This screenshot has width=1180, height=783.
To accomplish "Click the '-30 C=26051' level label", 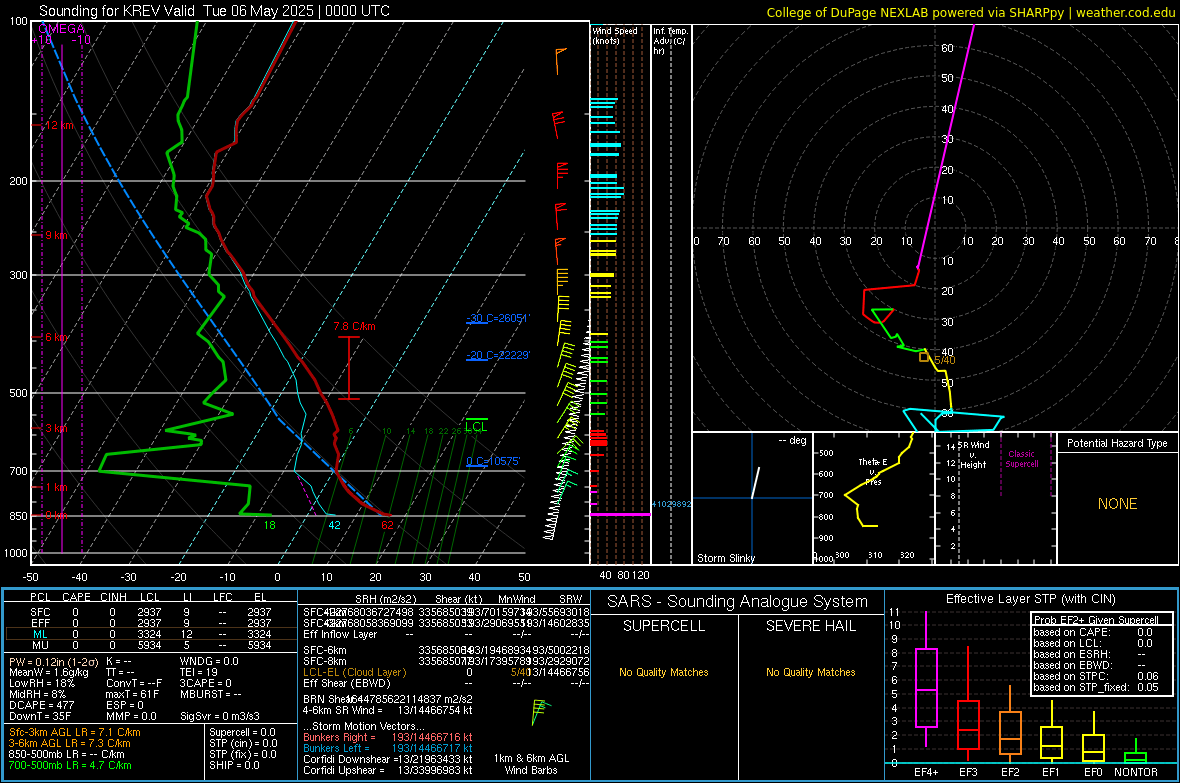I will pos(498,318).
